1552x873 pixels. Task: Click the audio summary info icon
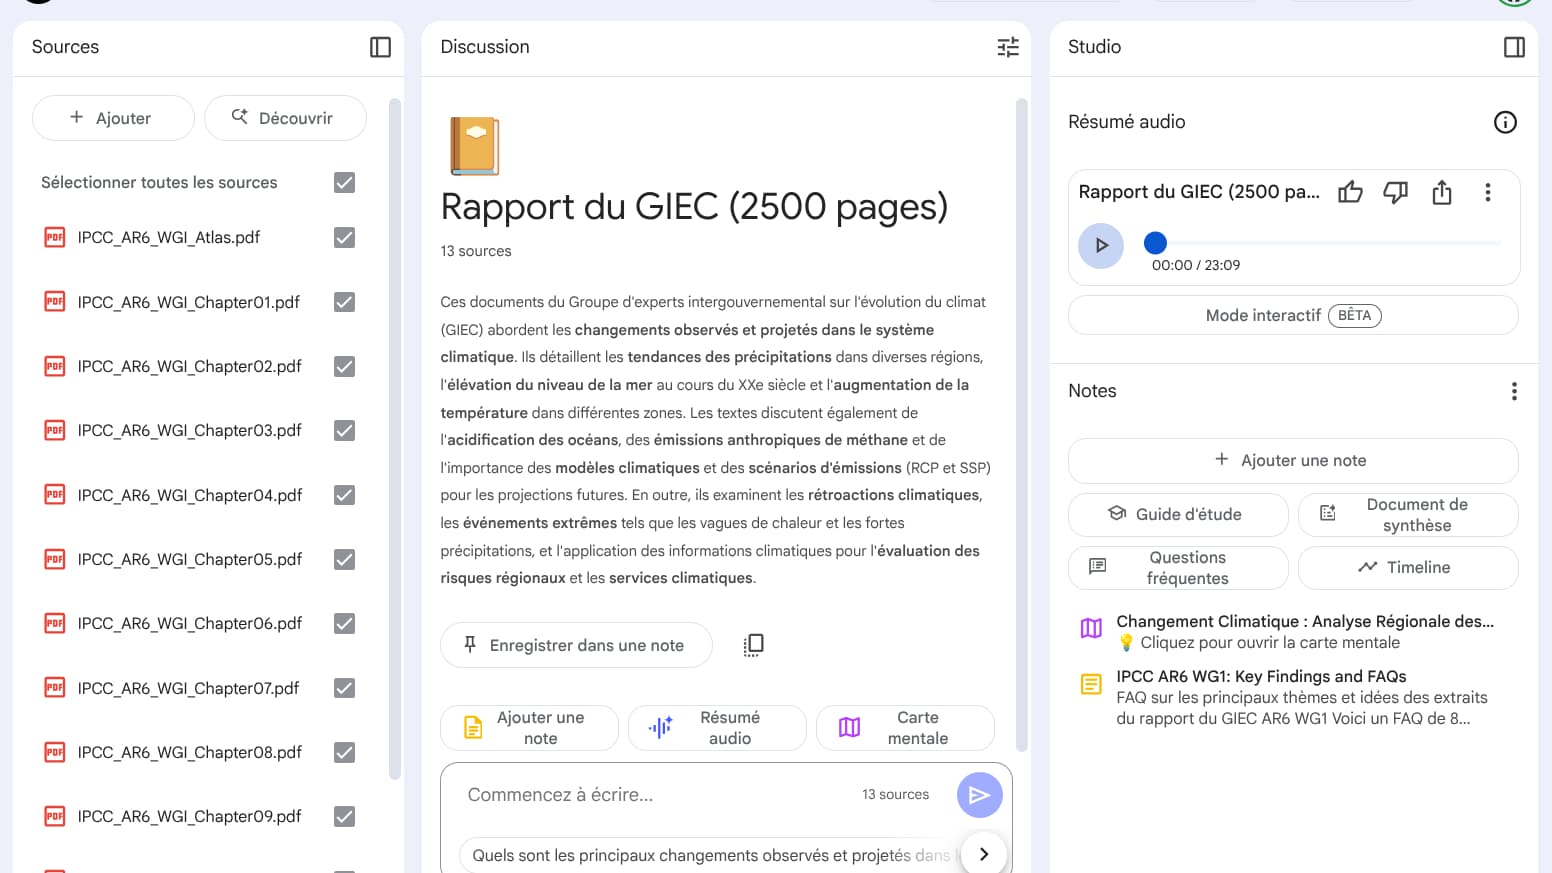(x=1505, y=122)
